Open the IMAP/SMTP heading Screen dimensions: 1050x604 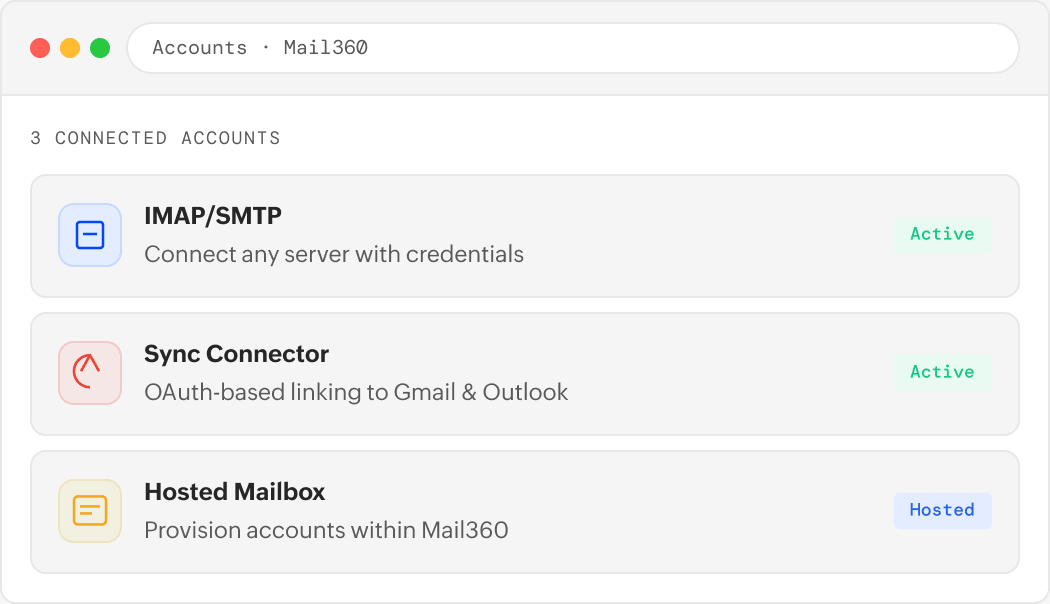tap(212, 216)
